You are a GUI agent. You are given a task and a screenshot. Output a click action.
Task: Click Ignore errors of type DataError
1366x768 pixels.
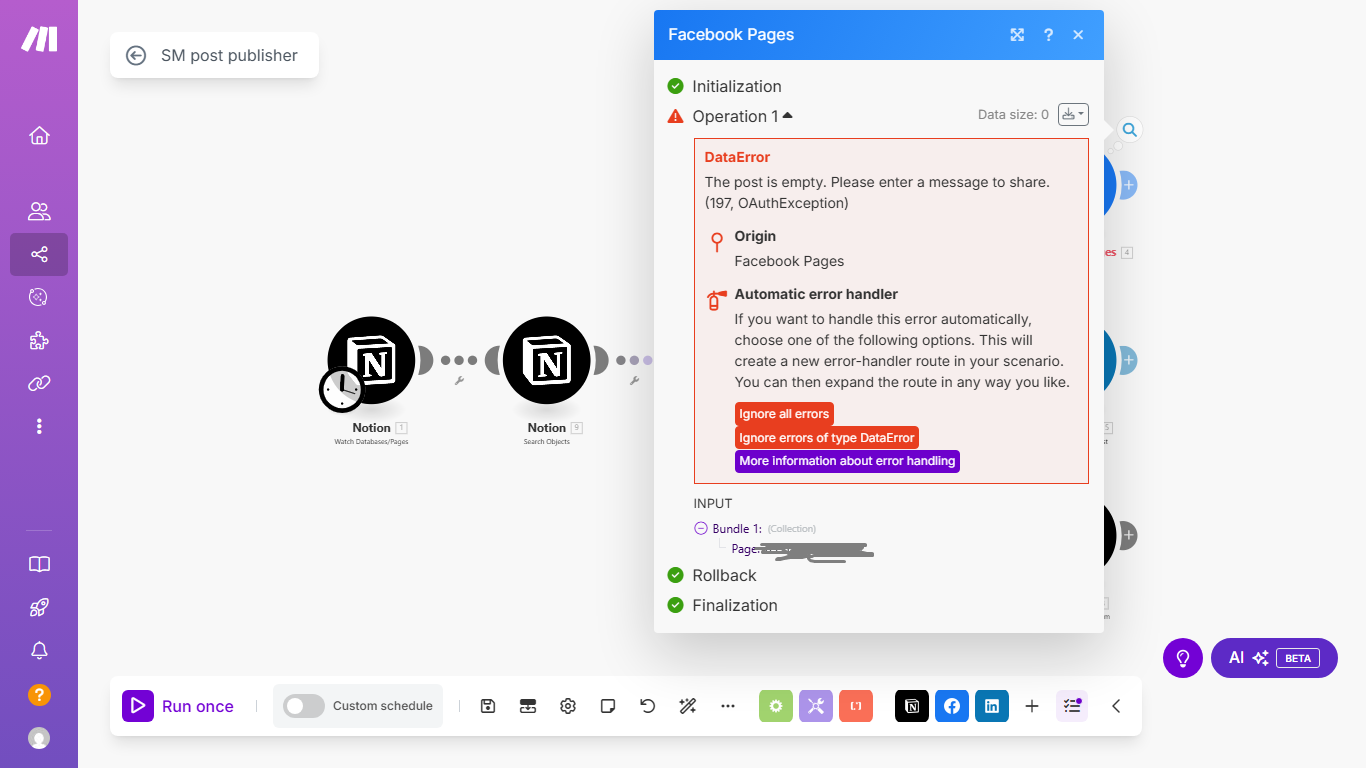(827, 438)
